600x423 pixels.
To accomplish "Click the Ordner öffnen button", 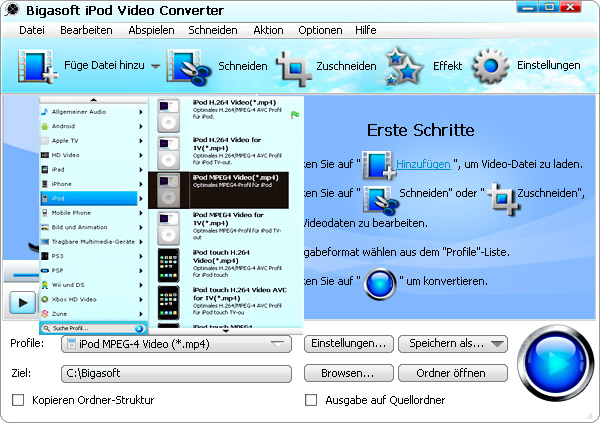I will coord(453,373).
